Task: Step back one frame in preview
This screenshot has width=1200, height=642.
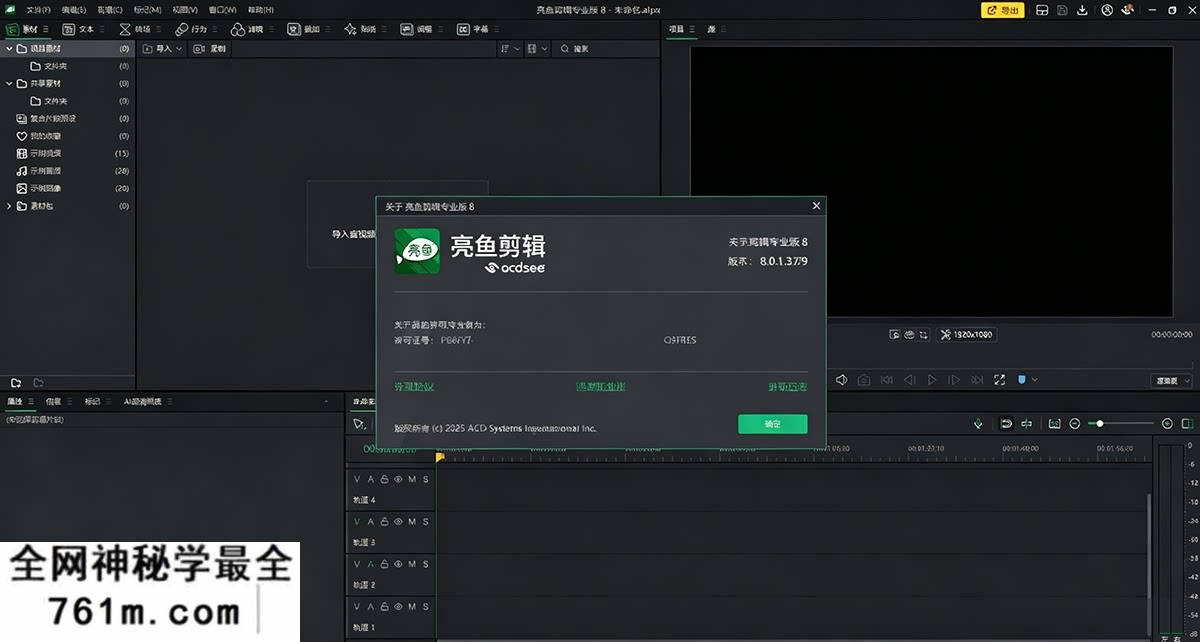Action: tap(909, 380)
